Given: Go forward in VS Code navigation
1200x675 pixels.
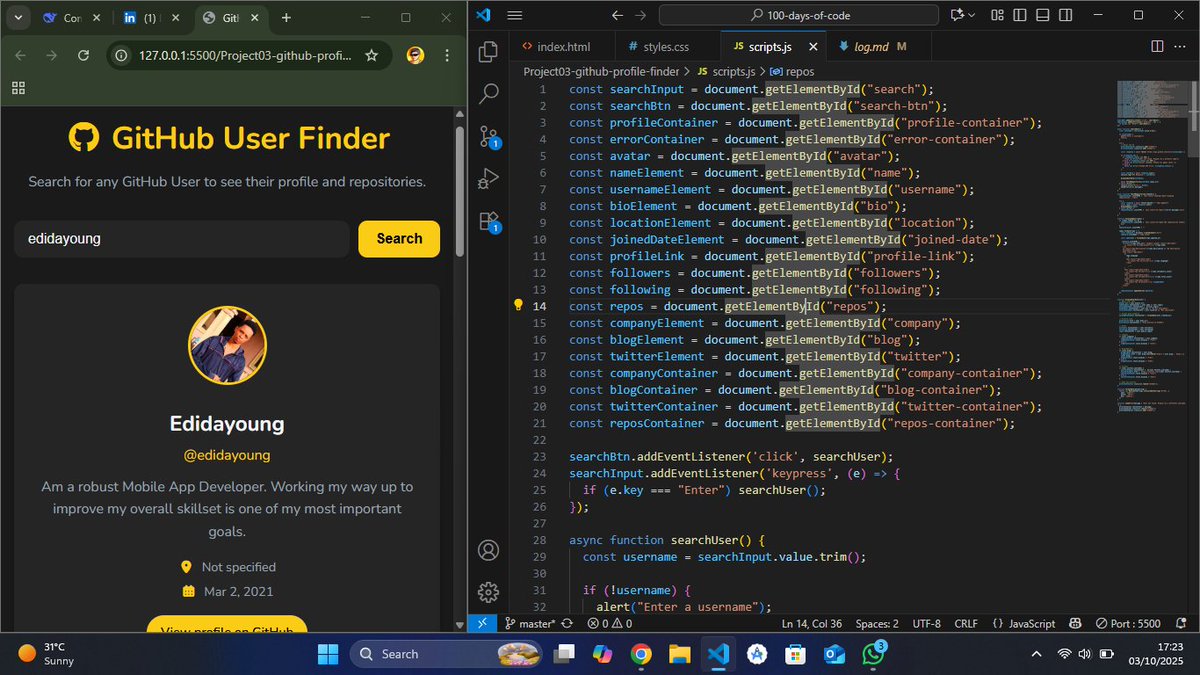Looking at the screenshot, I should pos(641,15).
